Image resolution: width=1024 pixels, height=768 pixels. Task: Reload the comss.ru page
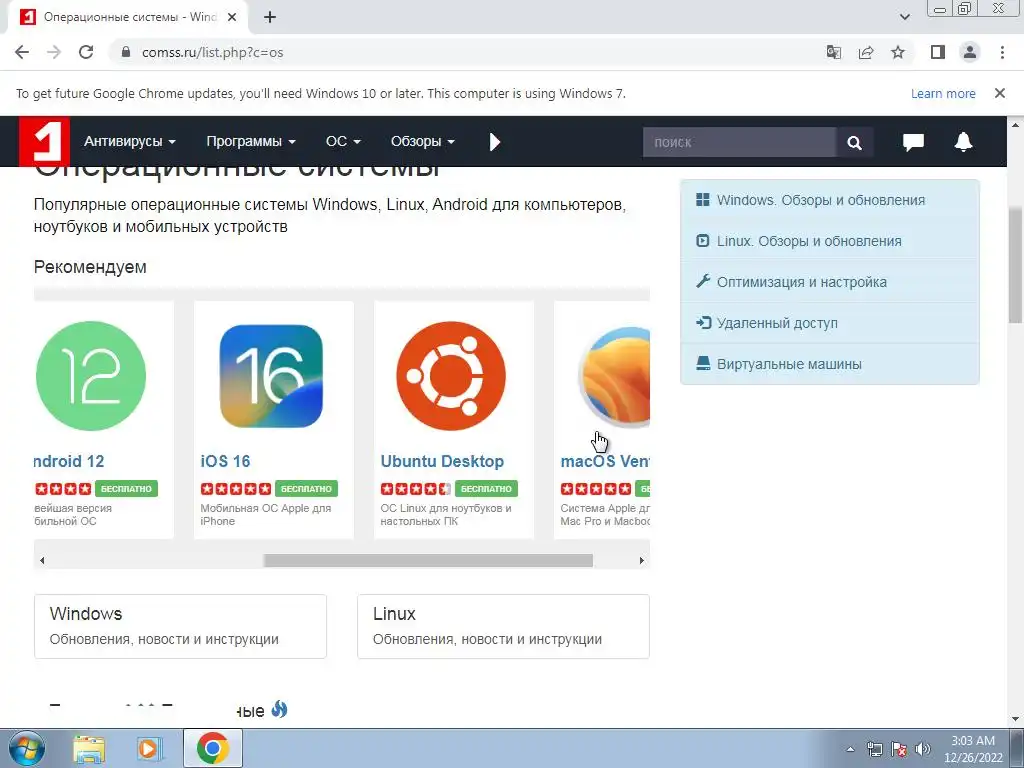tap(86, 52)
